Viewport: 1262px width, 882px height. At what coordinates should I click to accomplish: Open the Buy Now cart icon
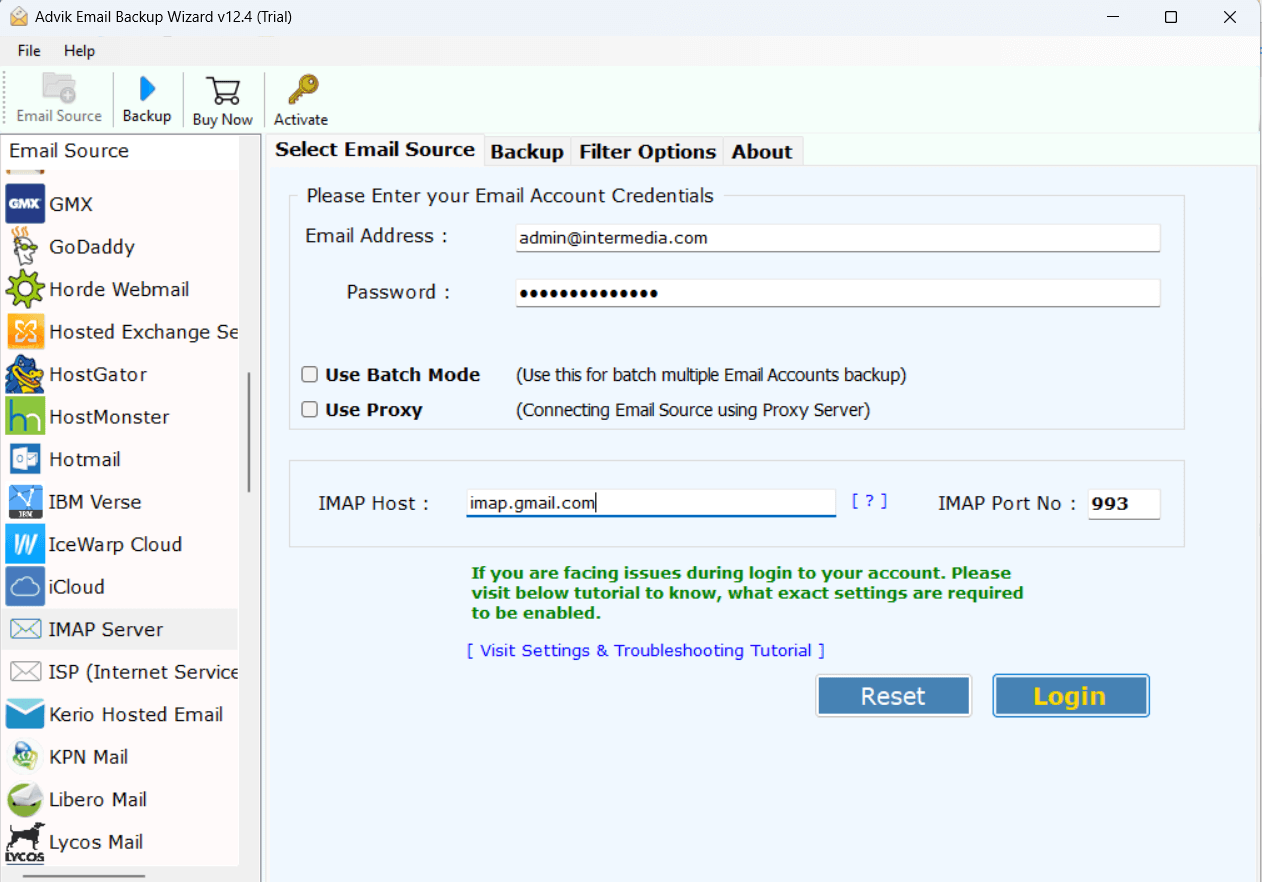[x=222, y=91]
